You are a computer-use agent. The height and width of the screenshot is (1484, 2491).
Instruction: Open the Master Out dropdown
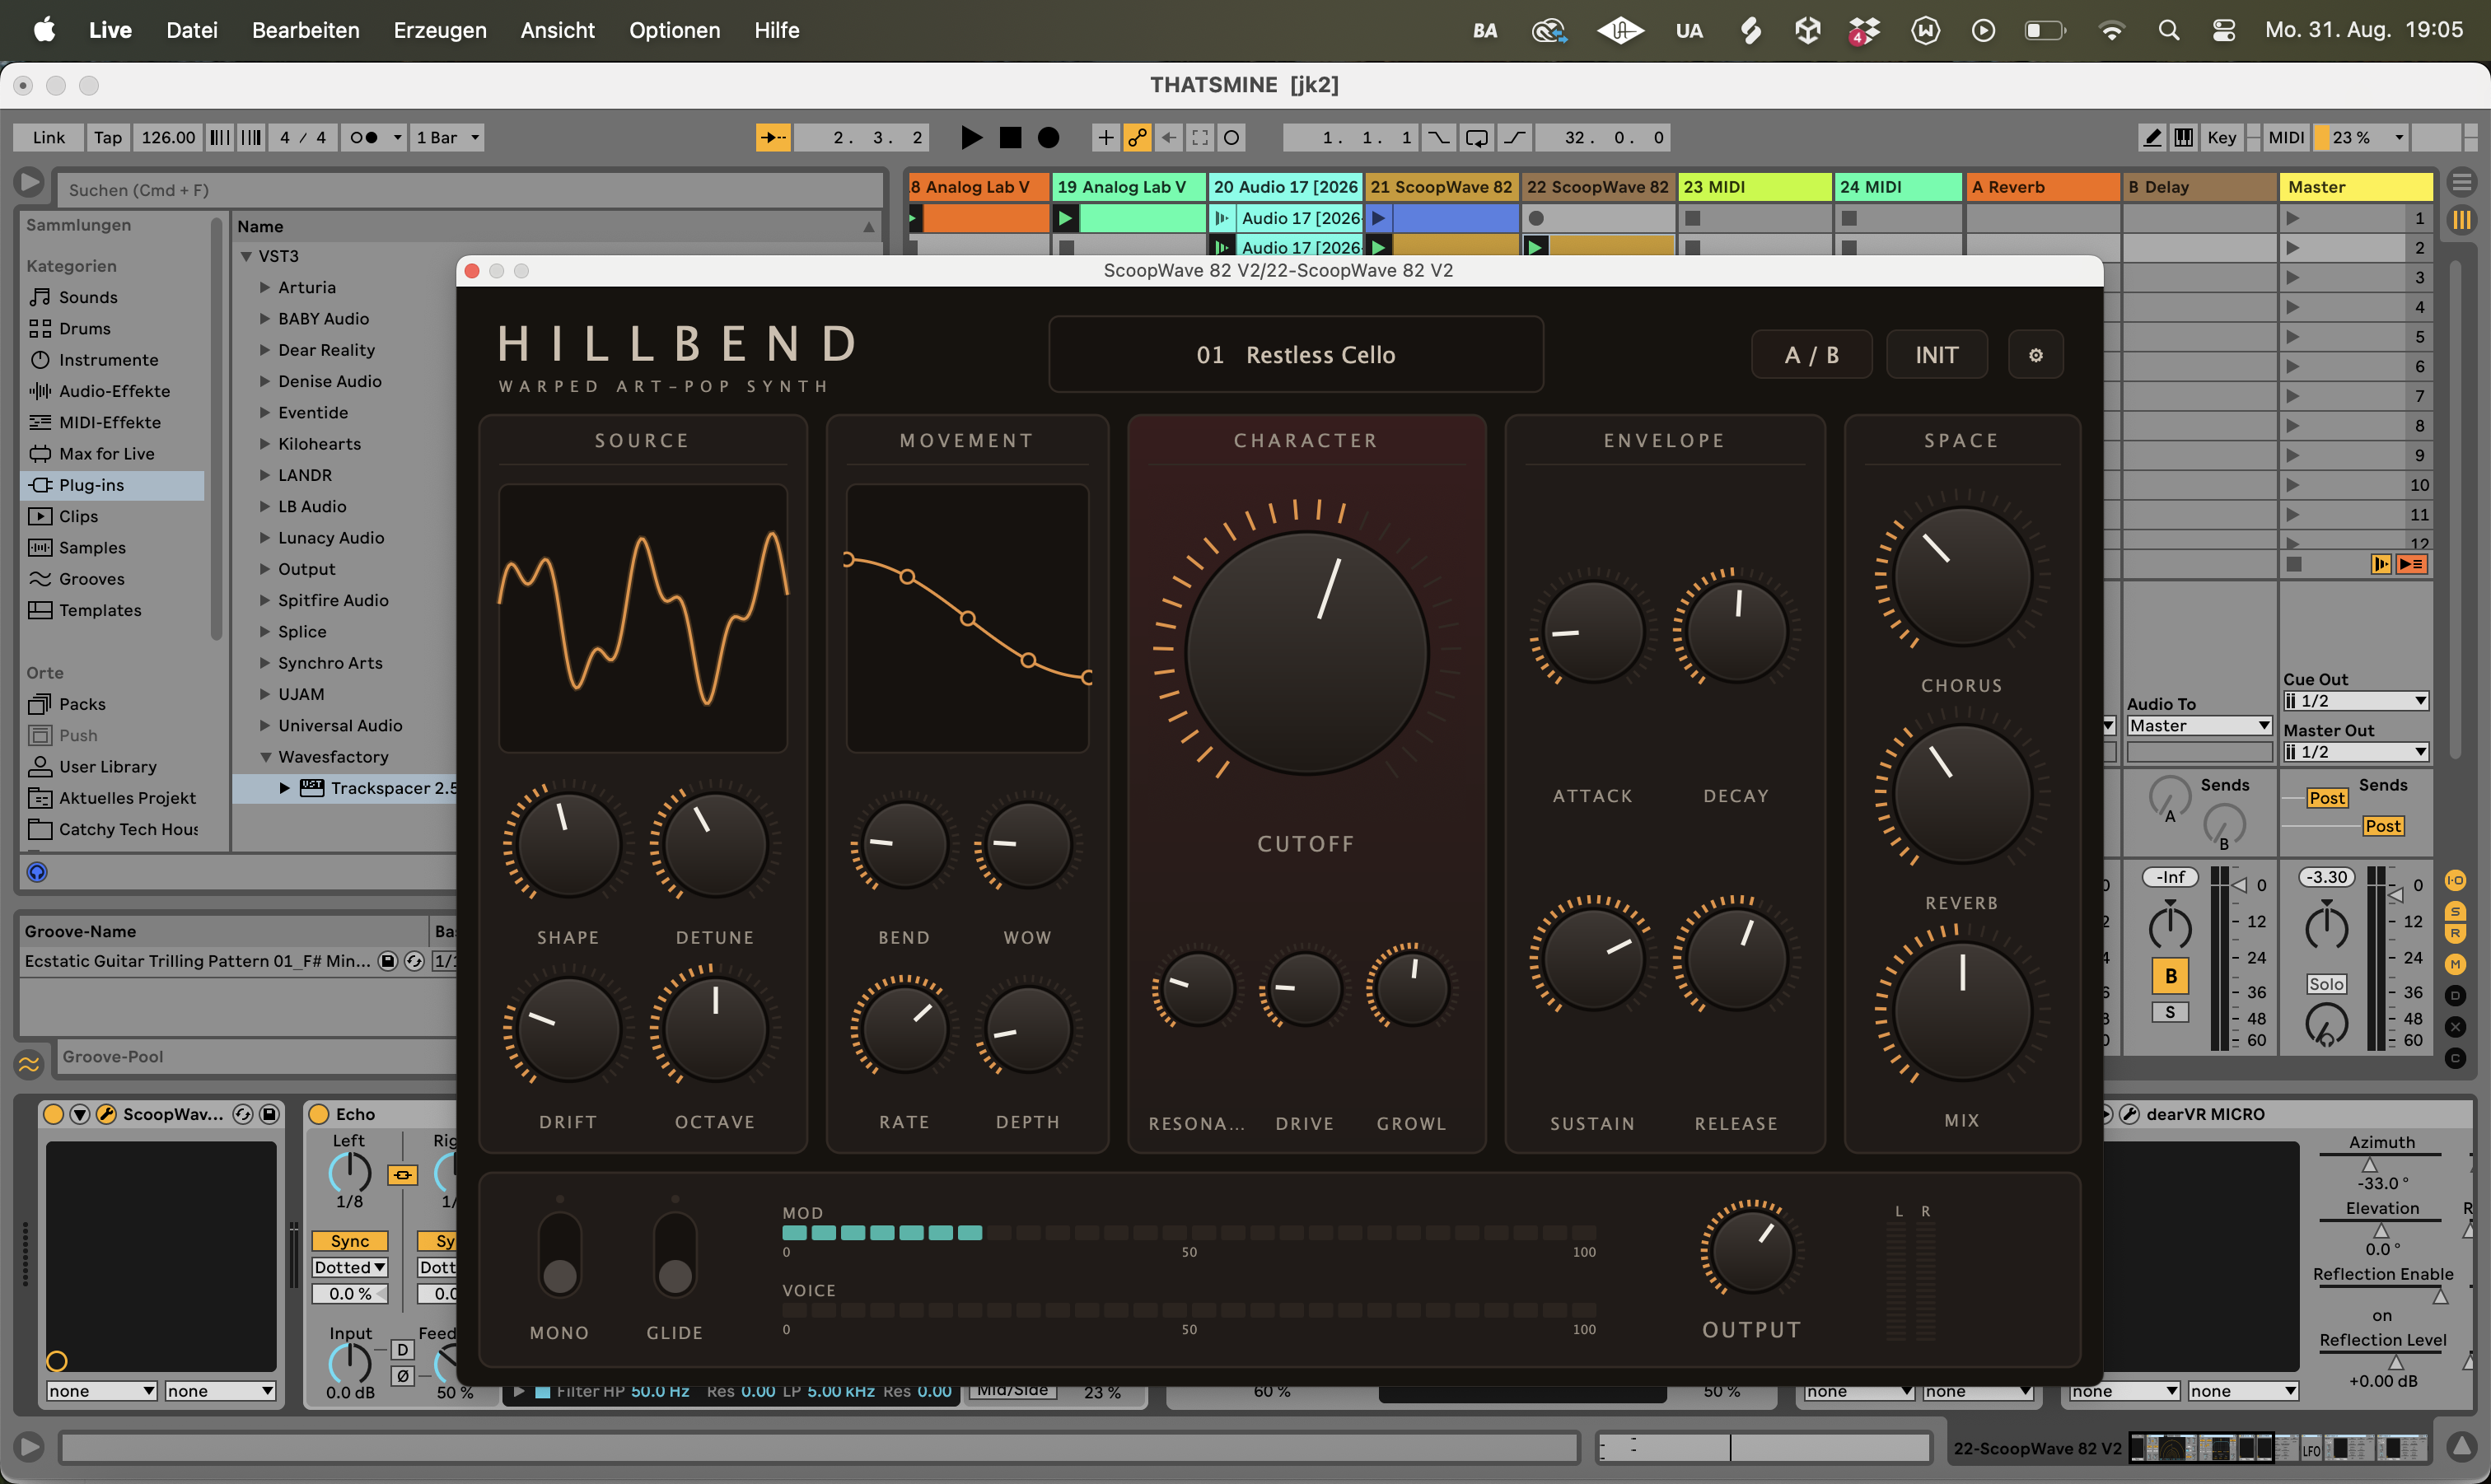click(2355, 752)
